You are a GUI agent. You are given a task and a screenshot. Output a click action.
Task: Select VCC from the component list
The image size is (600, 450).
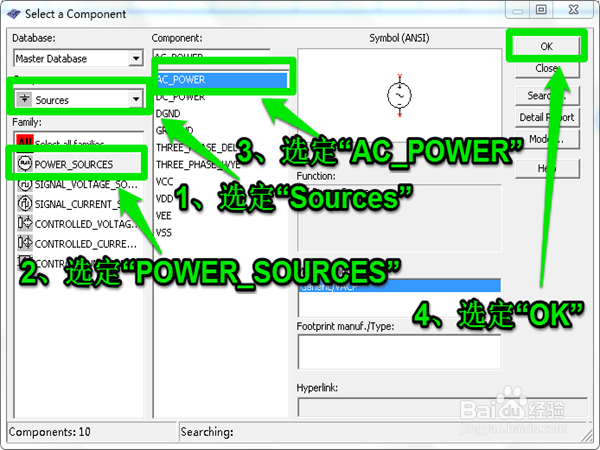pyautogui.click(x=165, y=182)
